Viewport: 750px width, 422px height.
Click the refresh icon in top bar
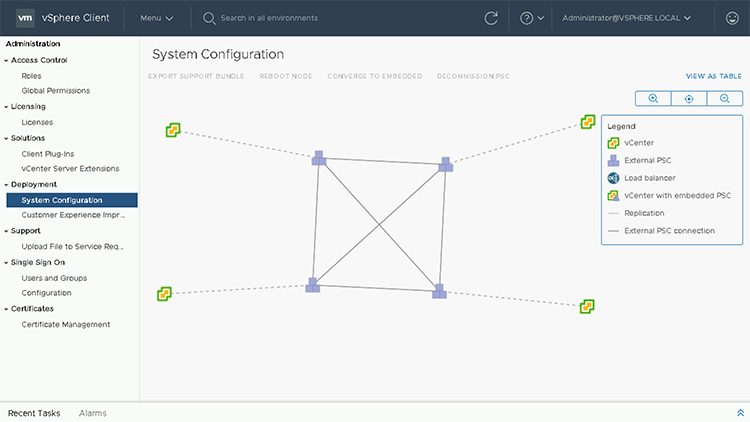coord(491,18)
